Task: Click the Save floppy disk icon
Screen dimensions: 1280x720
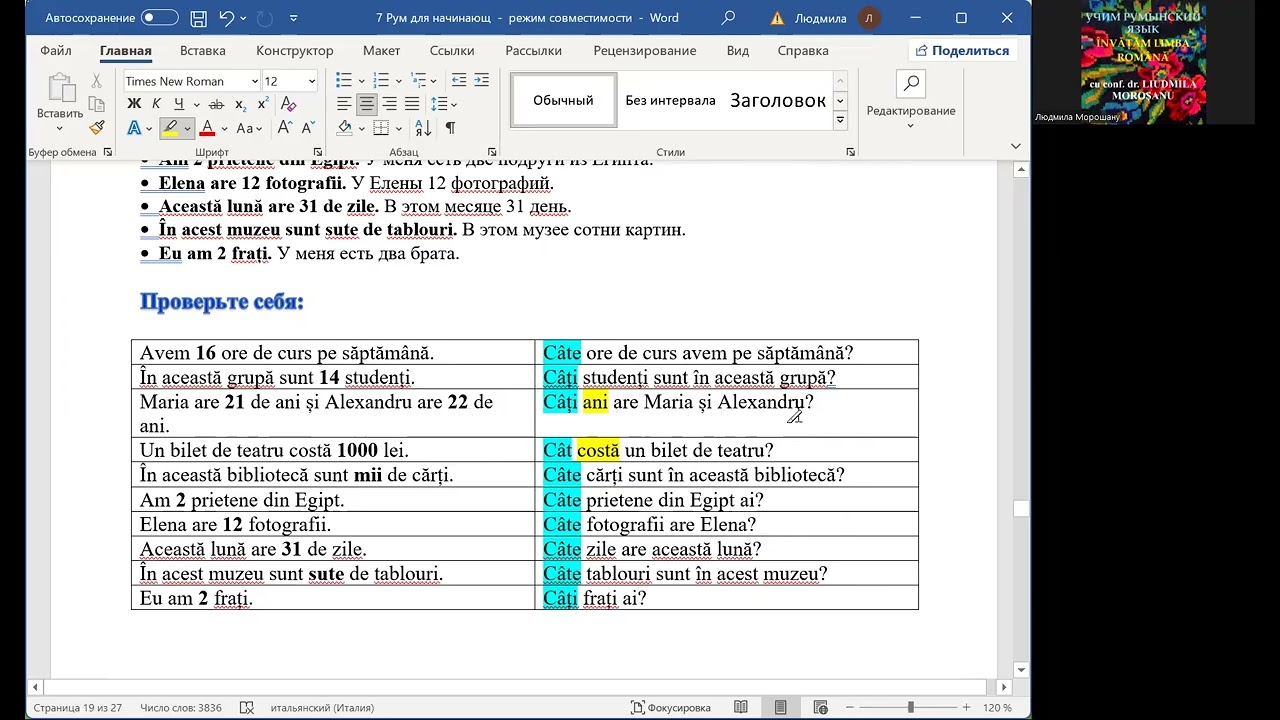Action: 198,18
